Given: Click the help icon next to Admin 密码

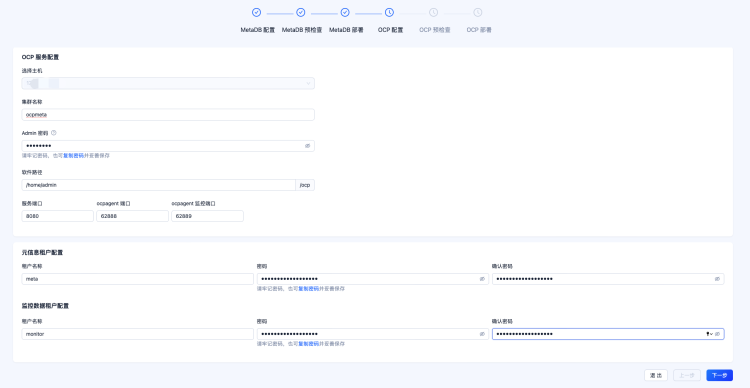Looking at the screenshot, I should pos(54,133).
